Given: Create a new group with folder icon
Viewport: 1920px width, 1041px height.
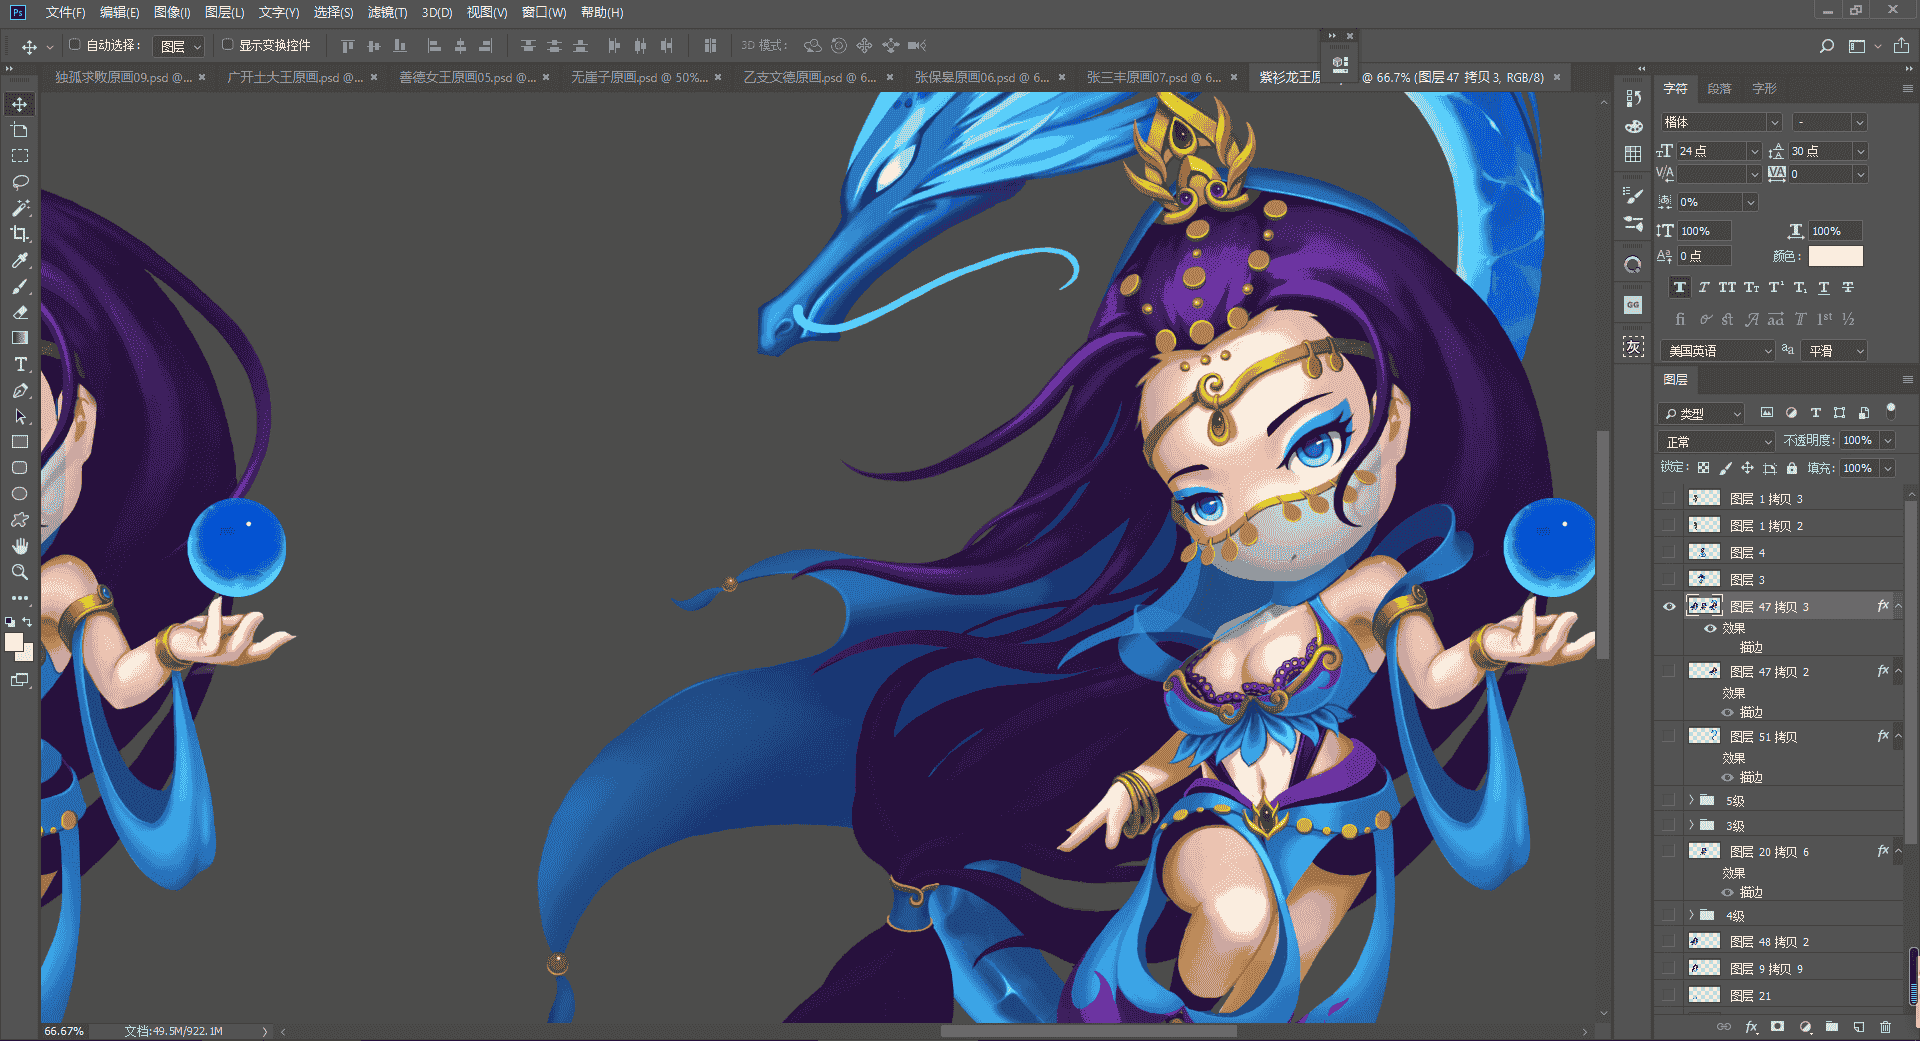Looking at the screenshot, I should click(1831, 1027).
